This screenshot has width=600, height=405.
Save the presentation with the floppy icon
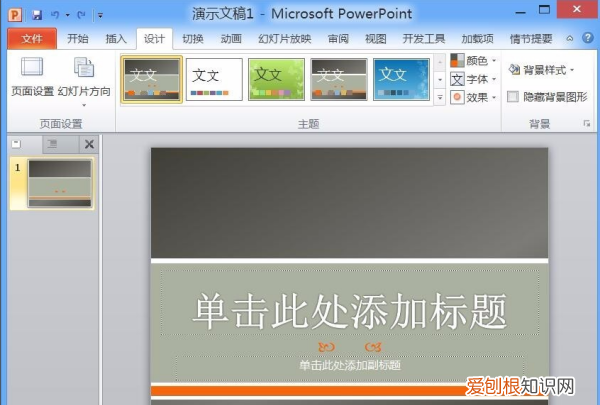37,15
